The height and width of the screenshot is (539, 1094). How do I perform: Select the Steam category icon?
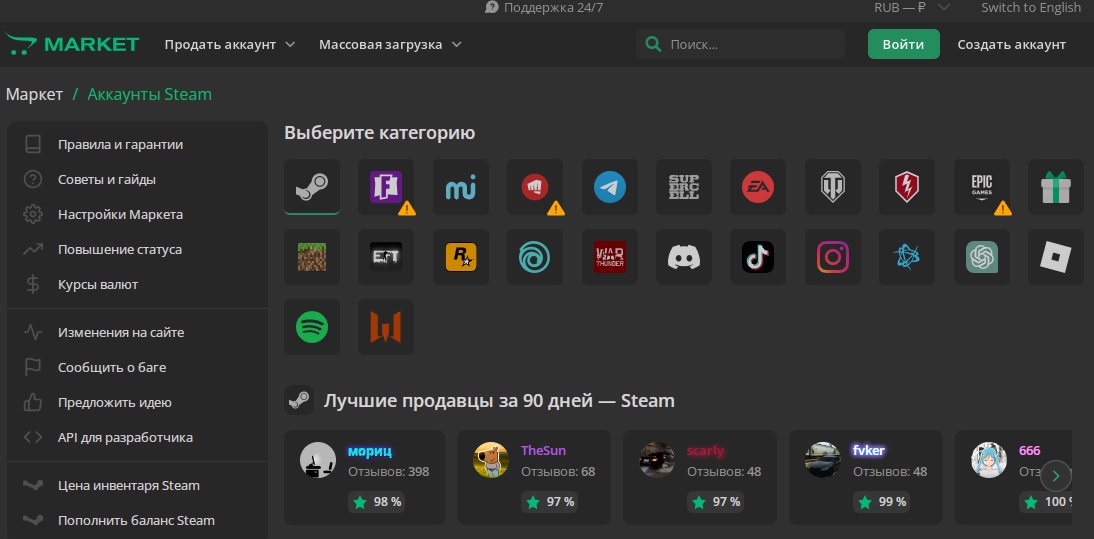point(312,187)
